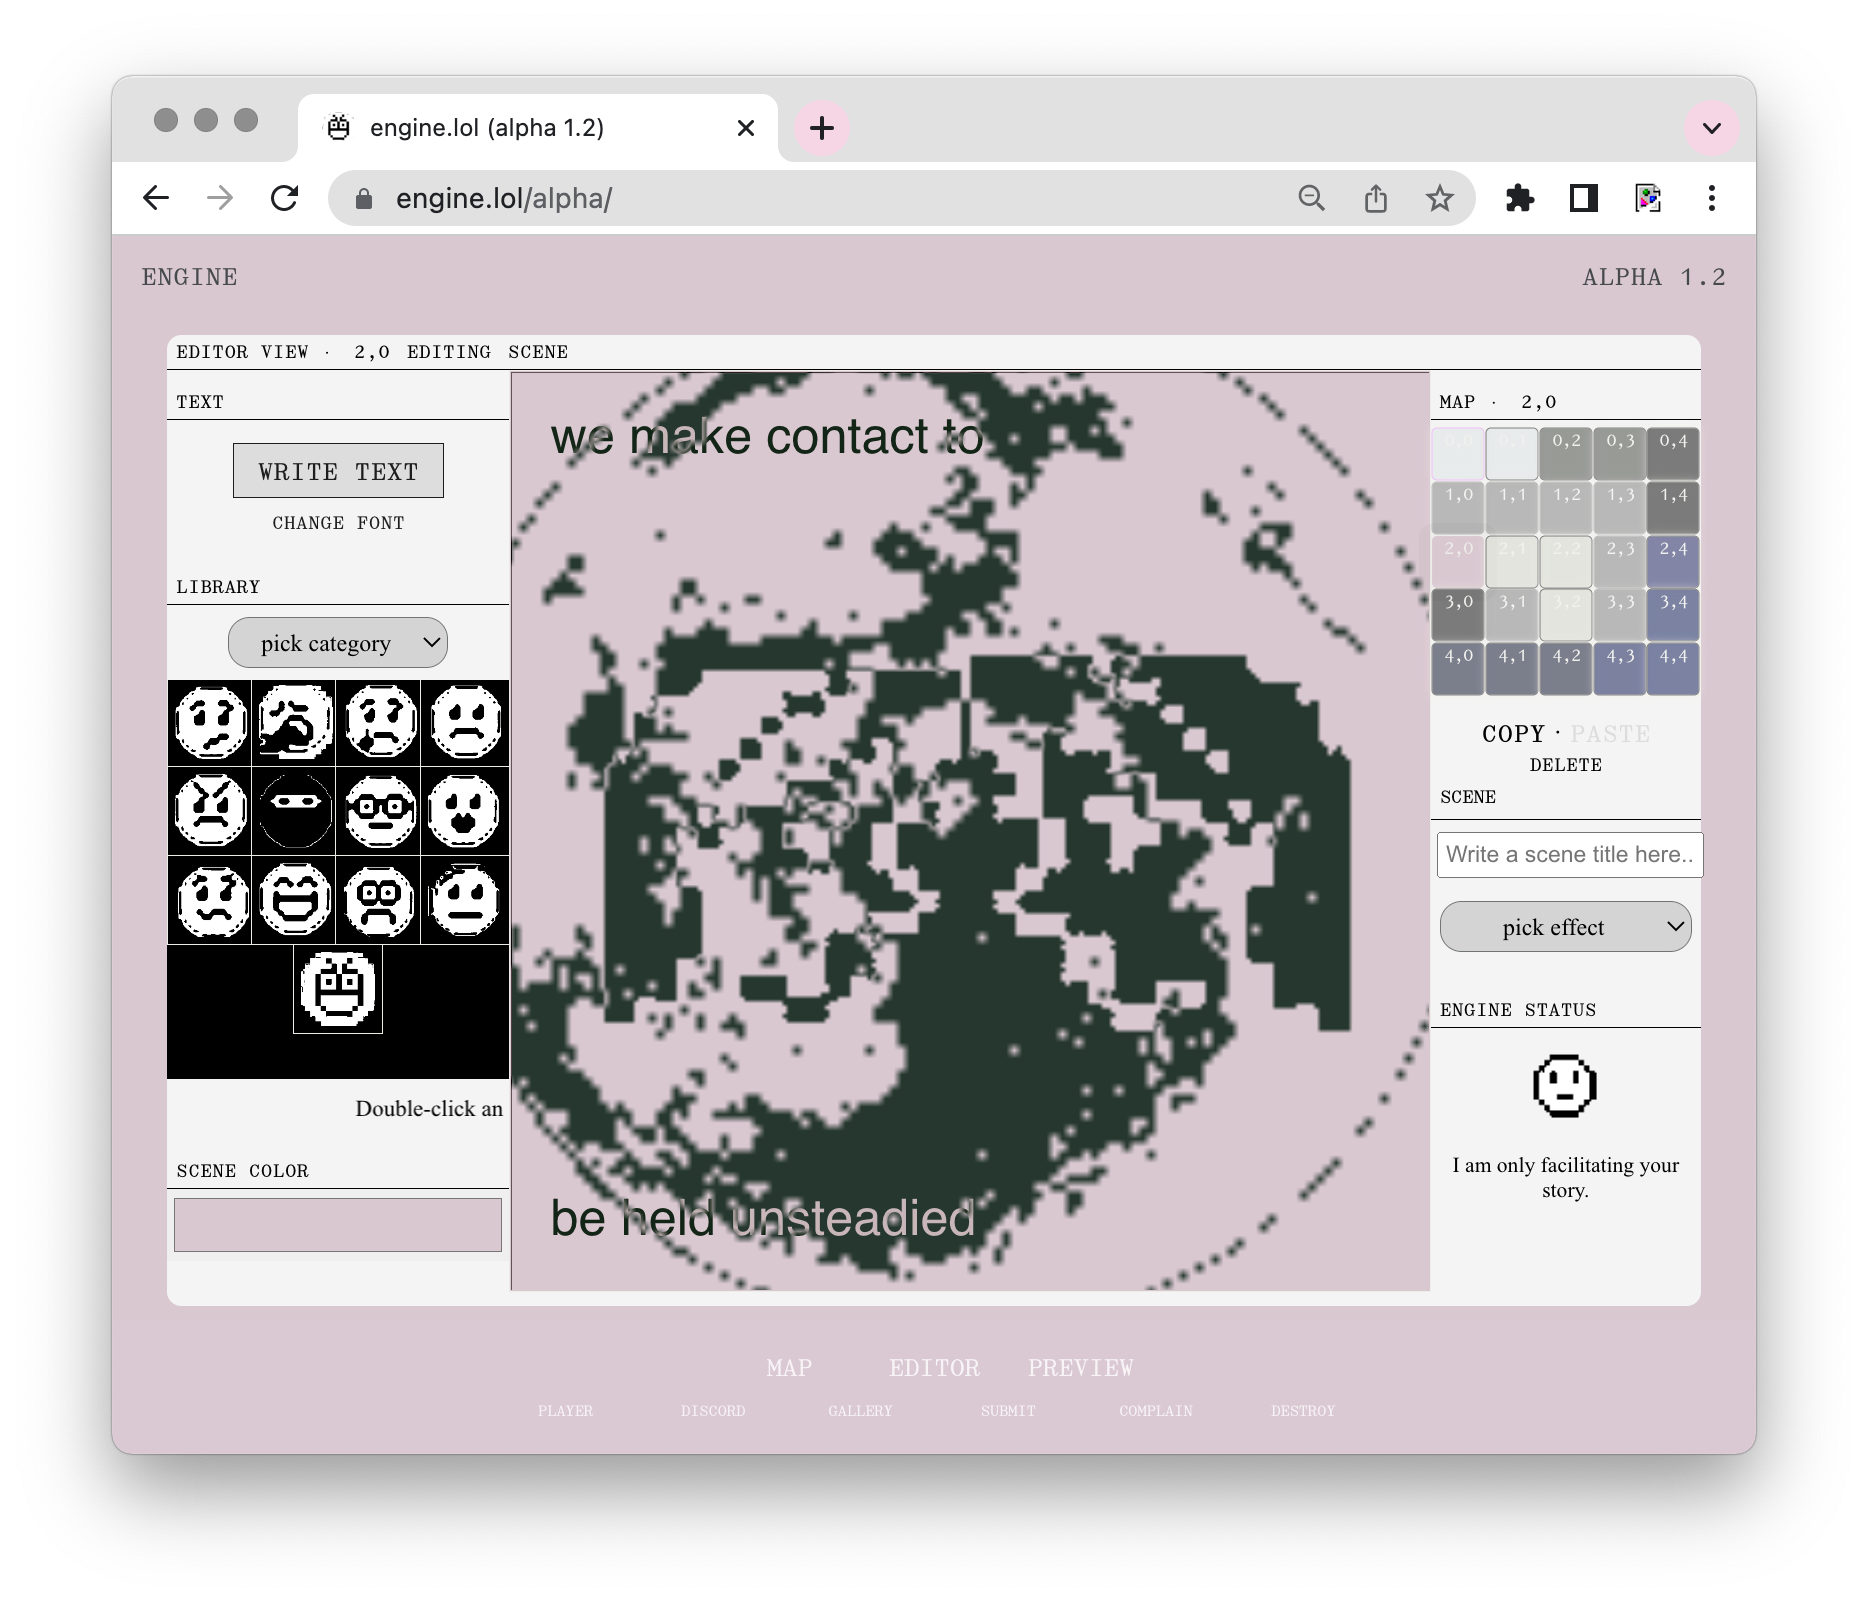Pick the worried squiggly-mouth face
The image size is (1868, 1602).
[x=211, y=900]
